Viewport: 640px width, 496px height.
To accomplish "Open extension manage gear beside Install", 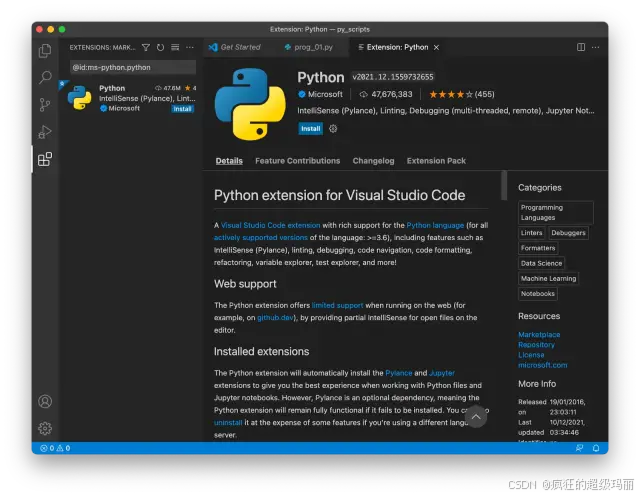I will (333, 129).
